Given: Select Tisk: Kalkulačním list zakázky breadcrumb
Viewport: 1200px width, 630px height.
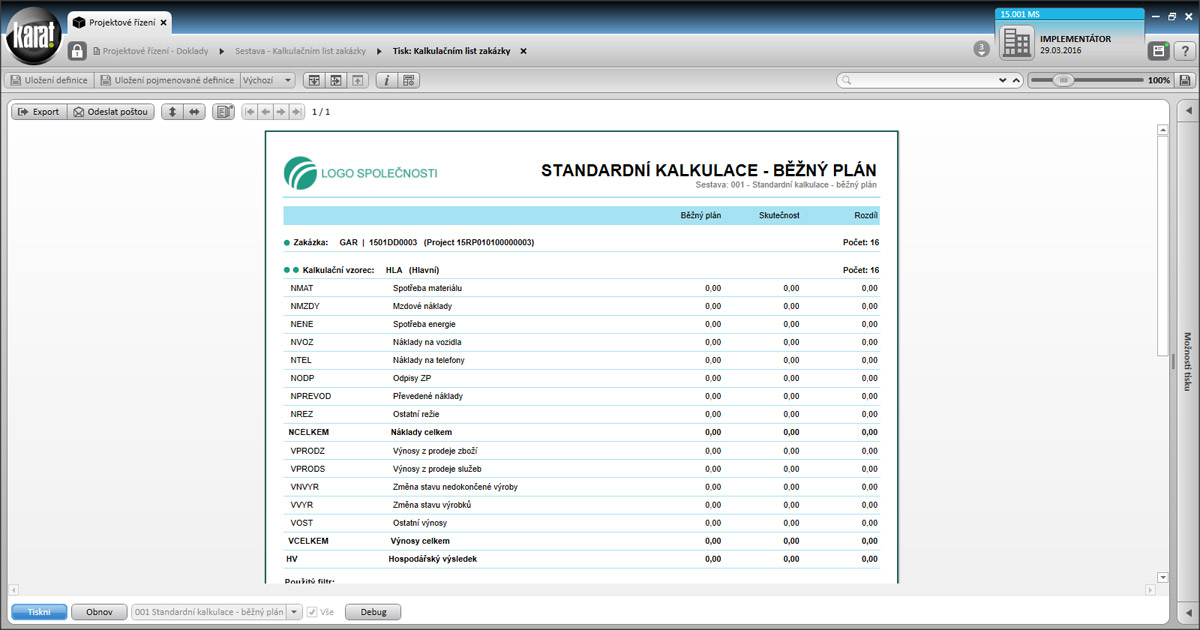Looking at the screenshot, I should point(453,51).
